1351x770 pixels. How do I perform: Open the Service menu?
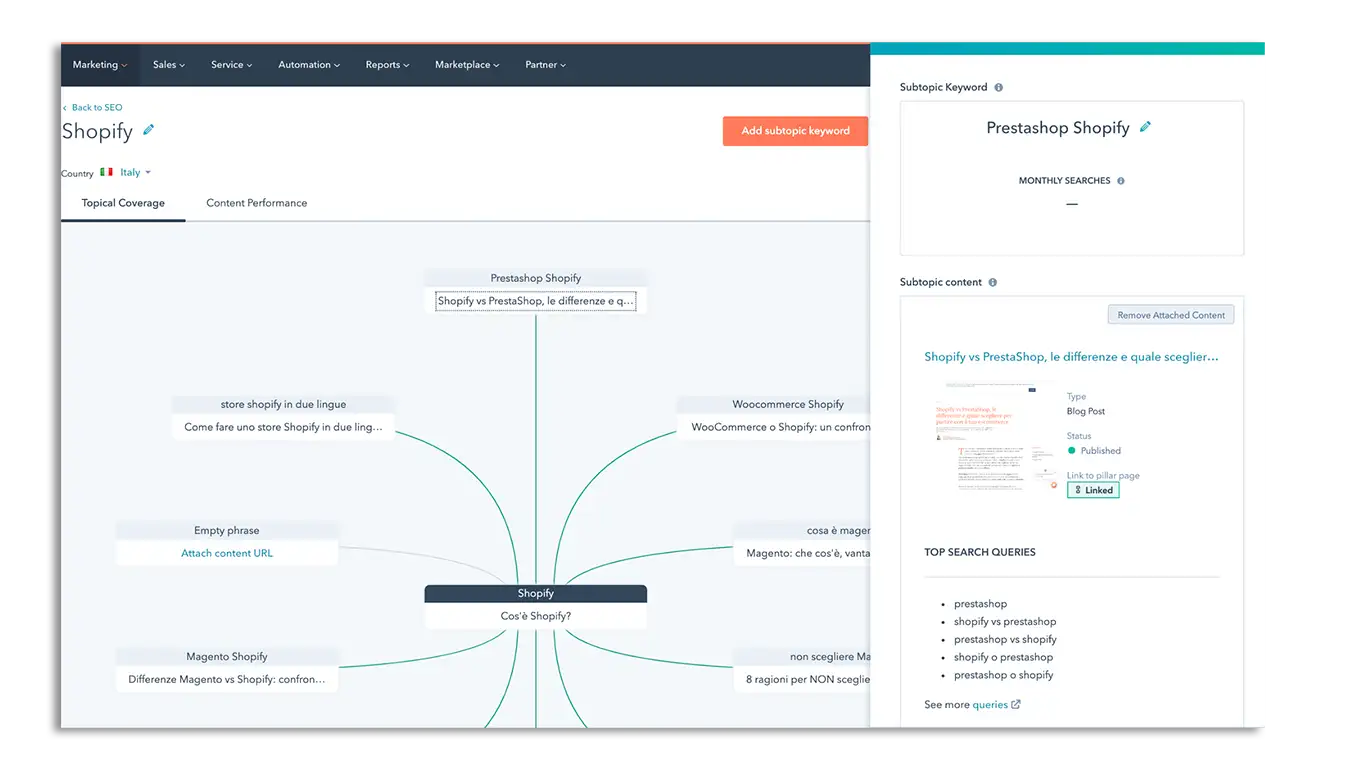tap(231, 65)
